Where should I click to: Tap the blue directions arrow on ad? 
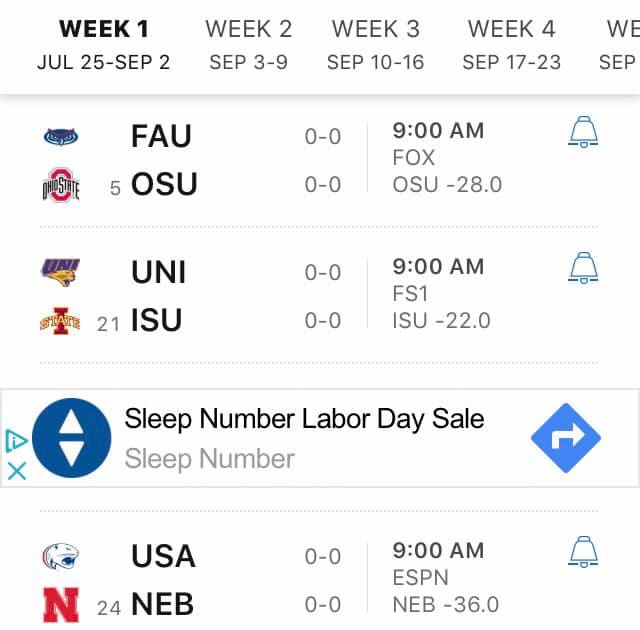point(566,438)
